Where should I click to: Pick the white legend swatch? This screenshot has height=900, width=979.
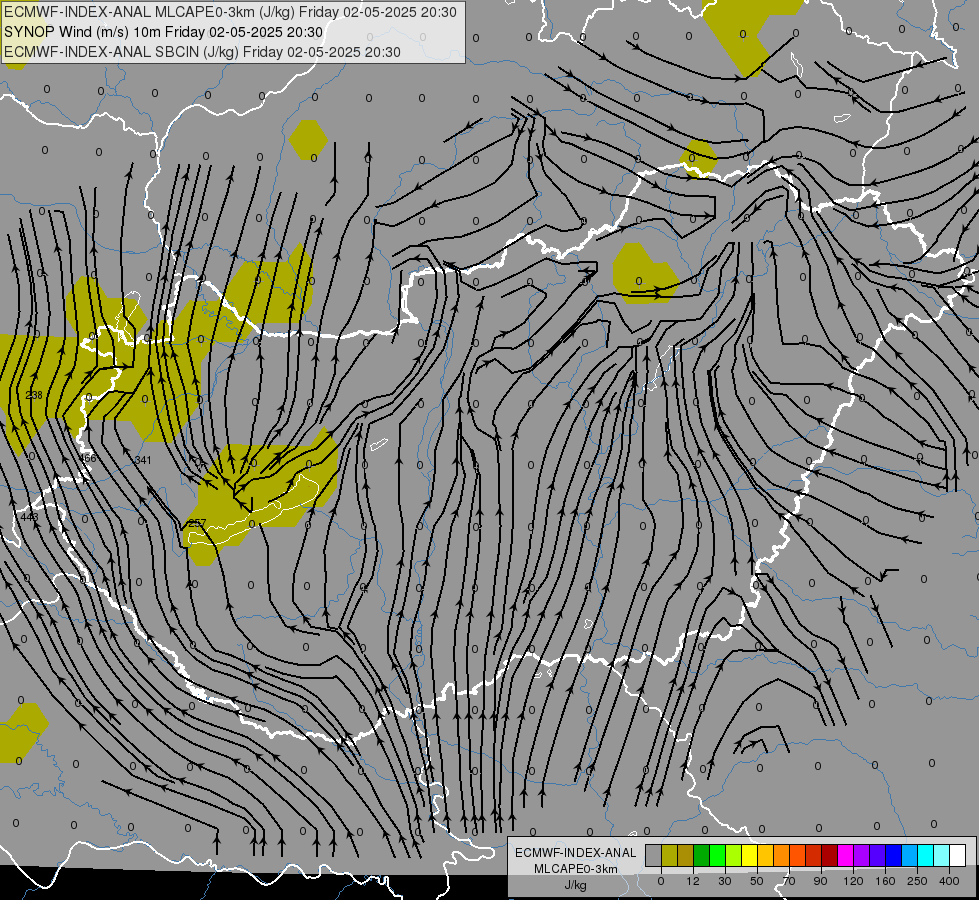[957, 855]
